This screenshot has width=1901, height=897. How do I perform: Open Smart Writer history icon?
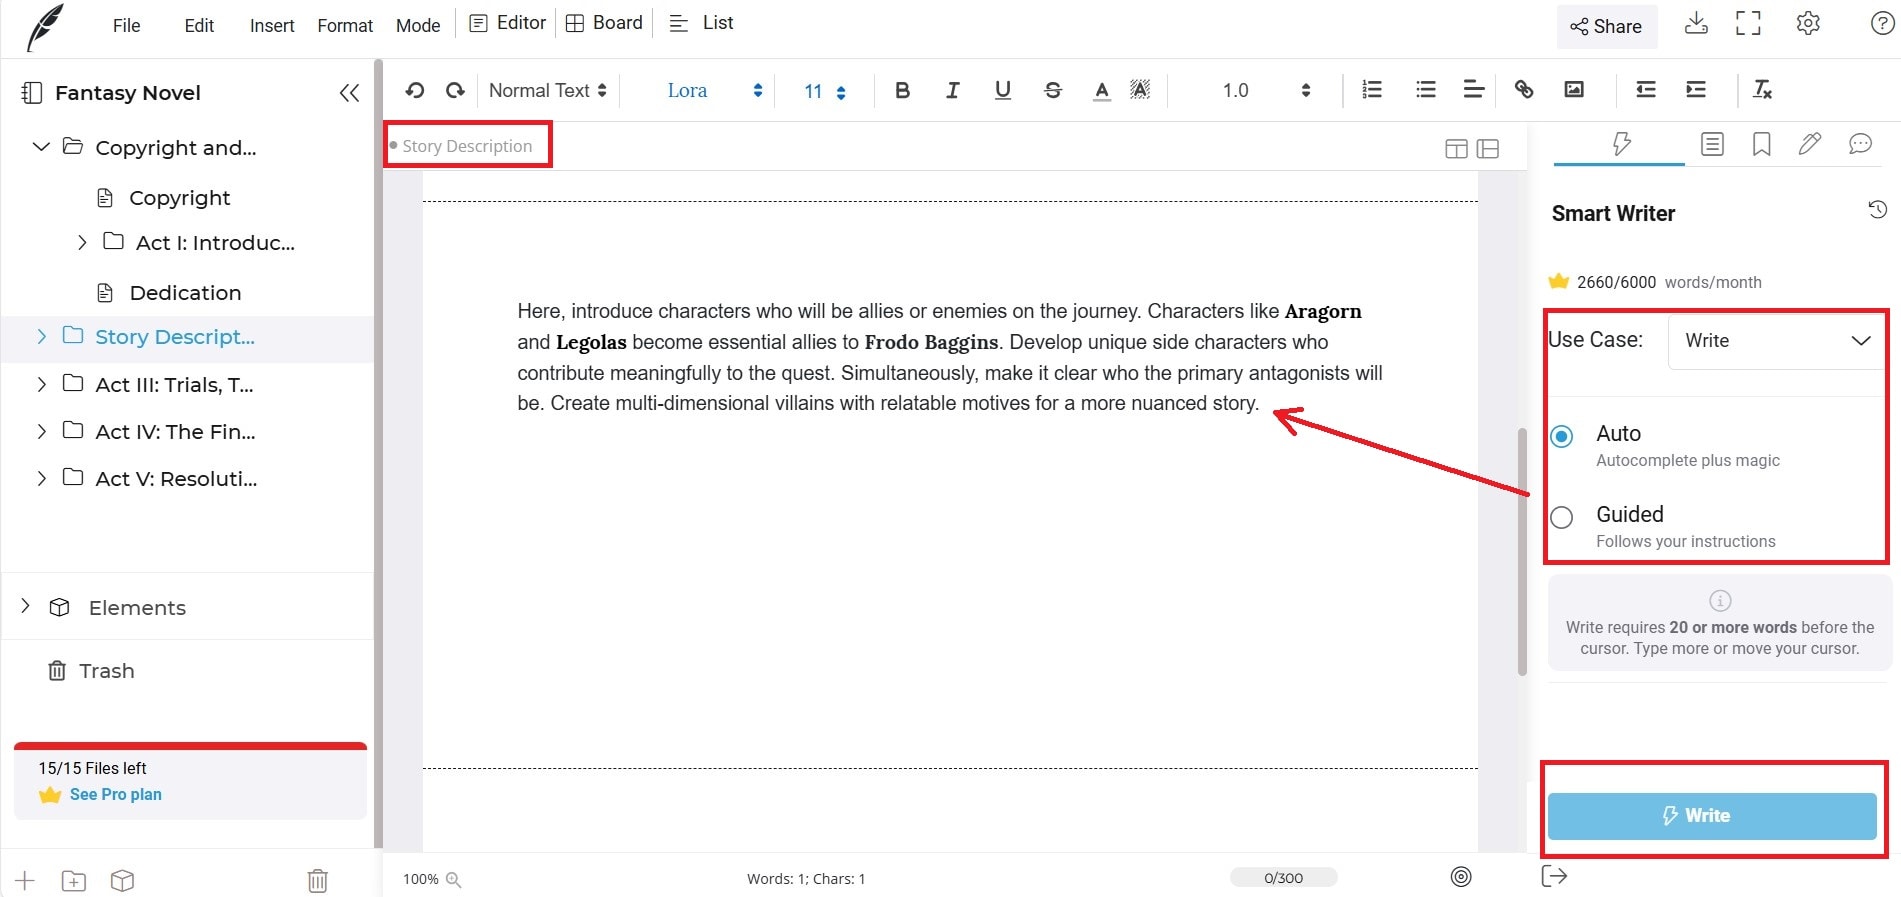1878,210
